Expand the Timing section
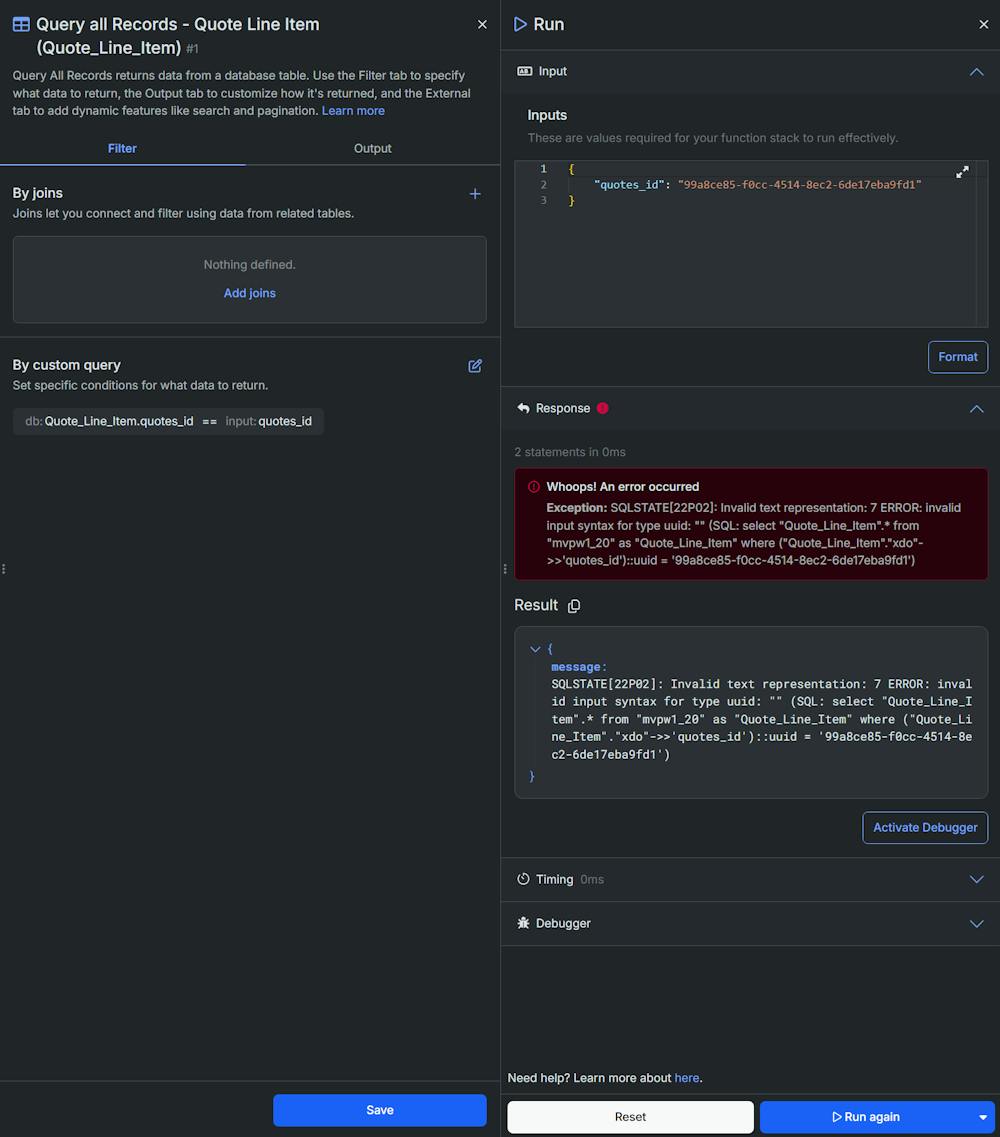The width and height of the screenshot is (1000, 1137). click(976, 880)
